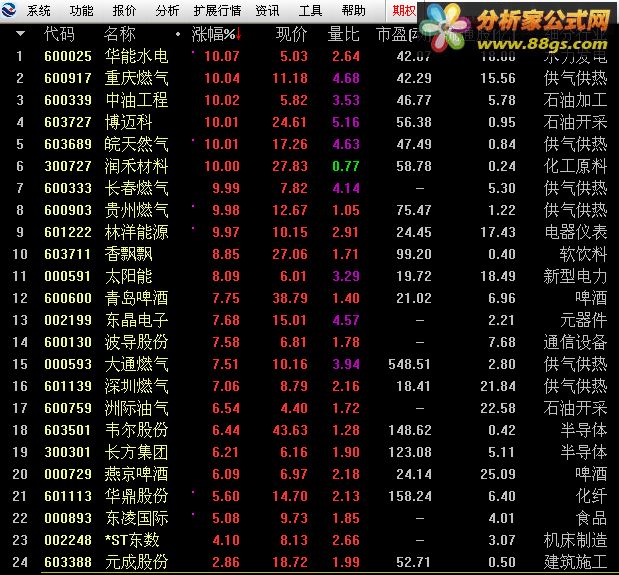Select stock row 润禾材料
The height and width of the screenshot is (575, 619).
[x=310, y=166]
